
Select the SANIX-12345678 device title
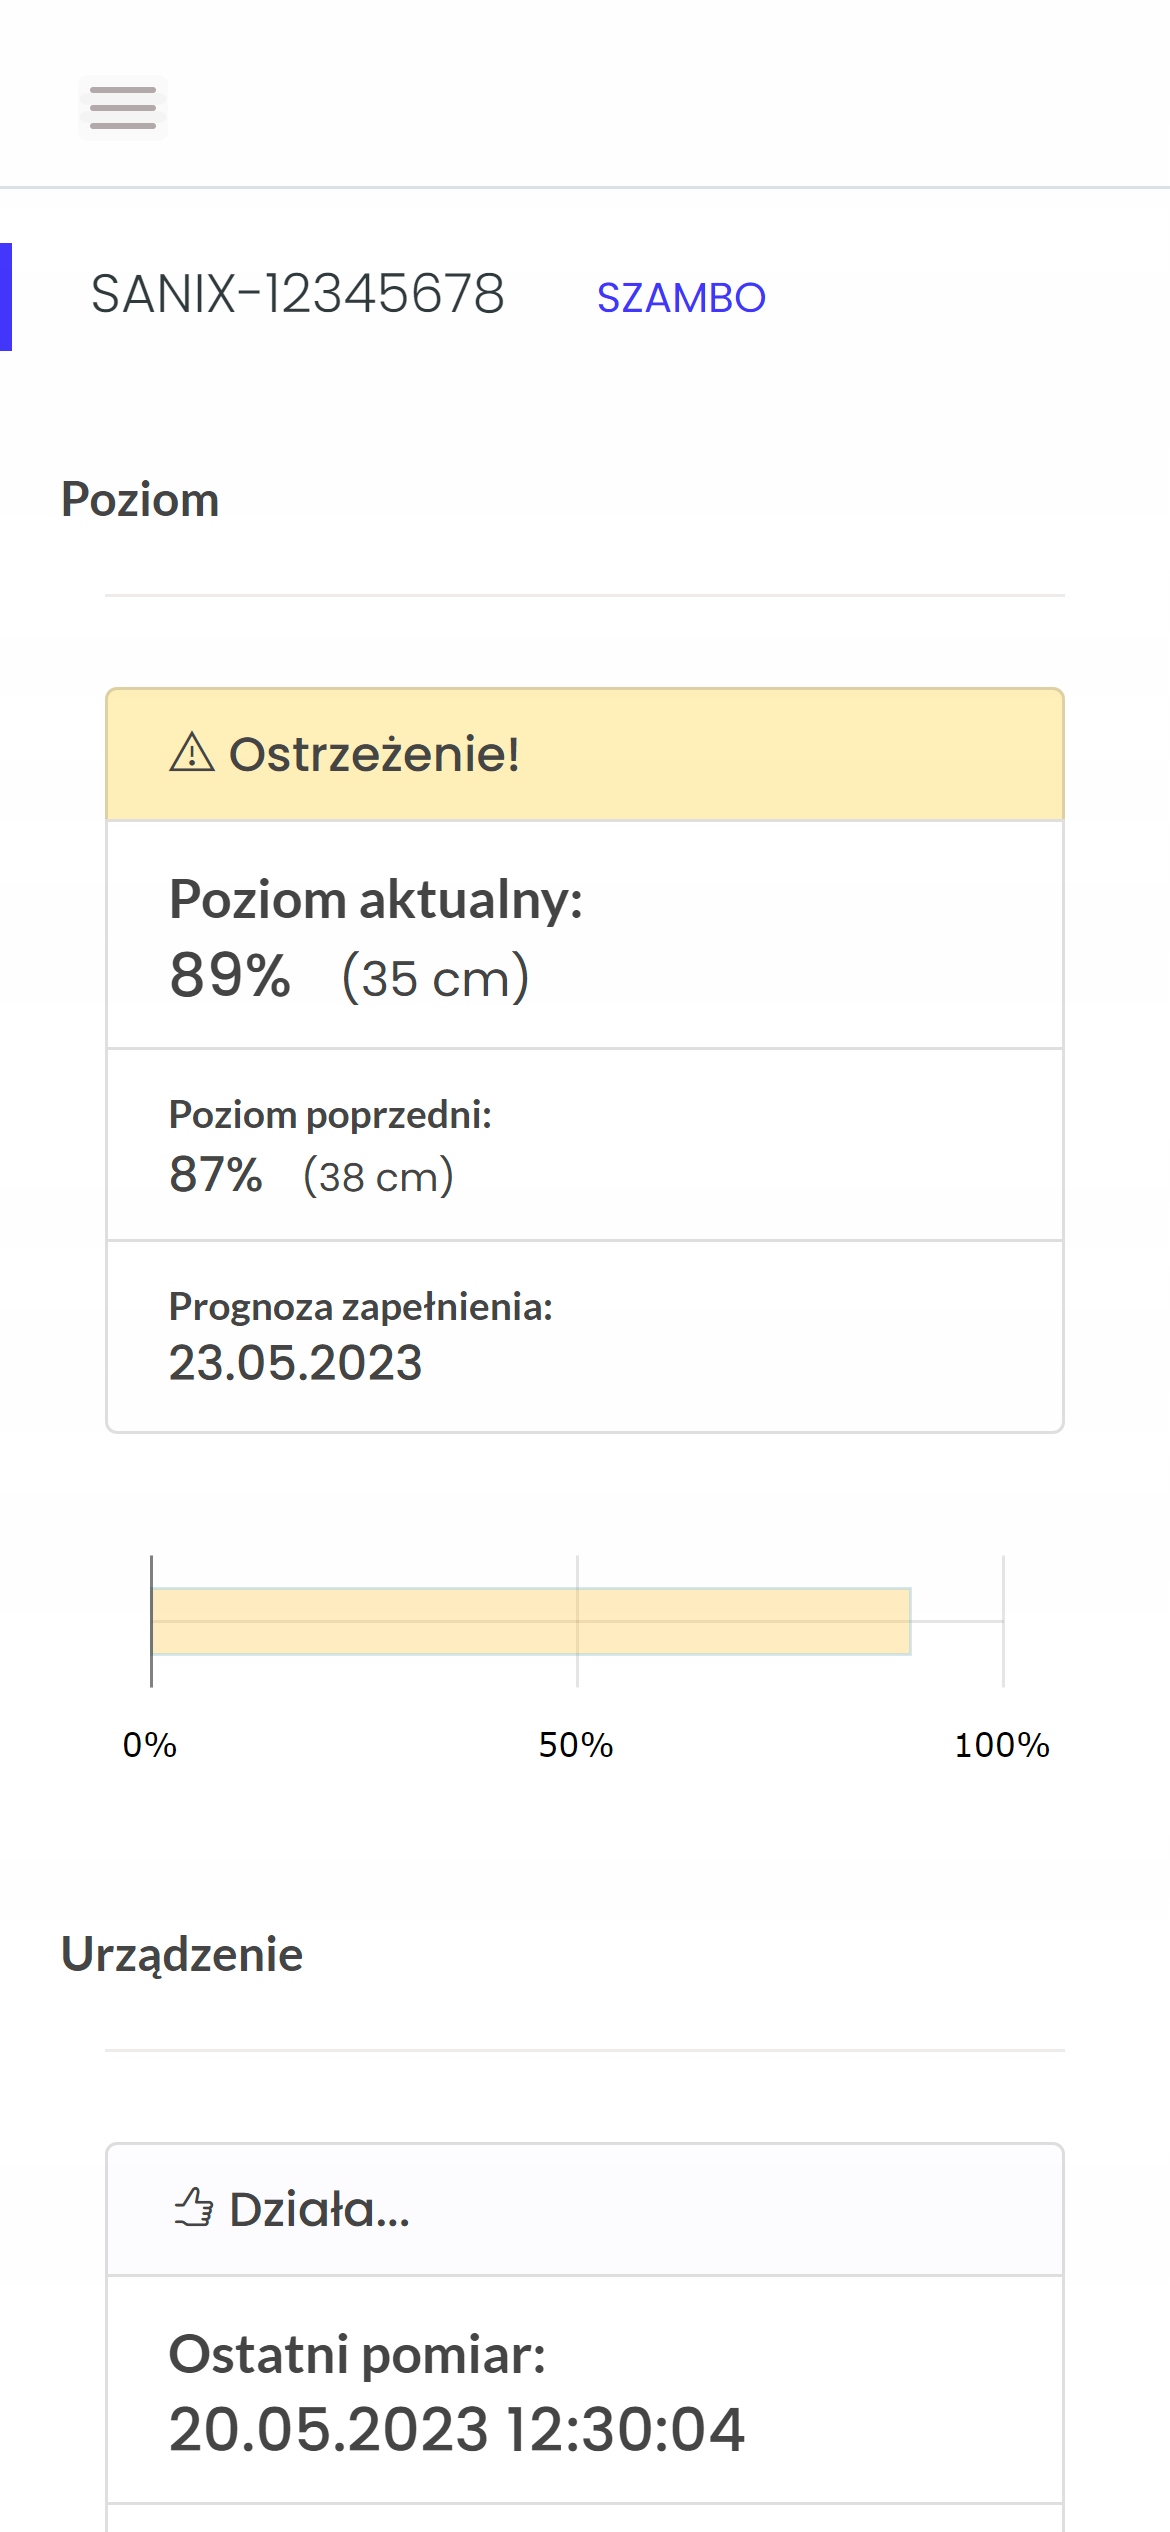[297, 294]
